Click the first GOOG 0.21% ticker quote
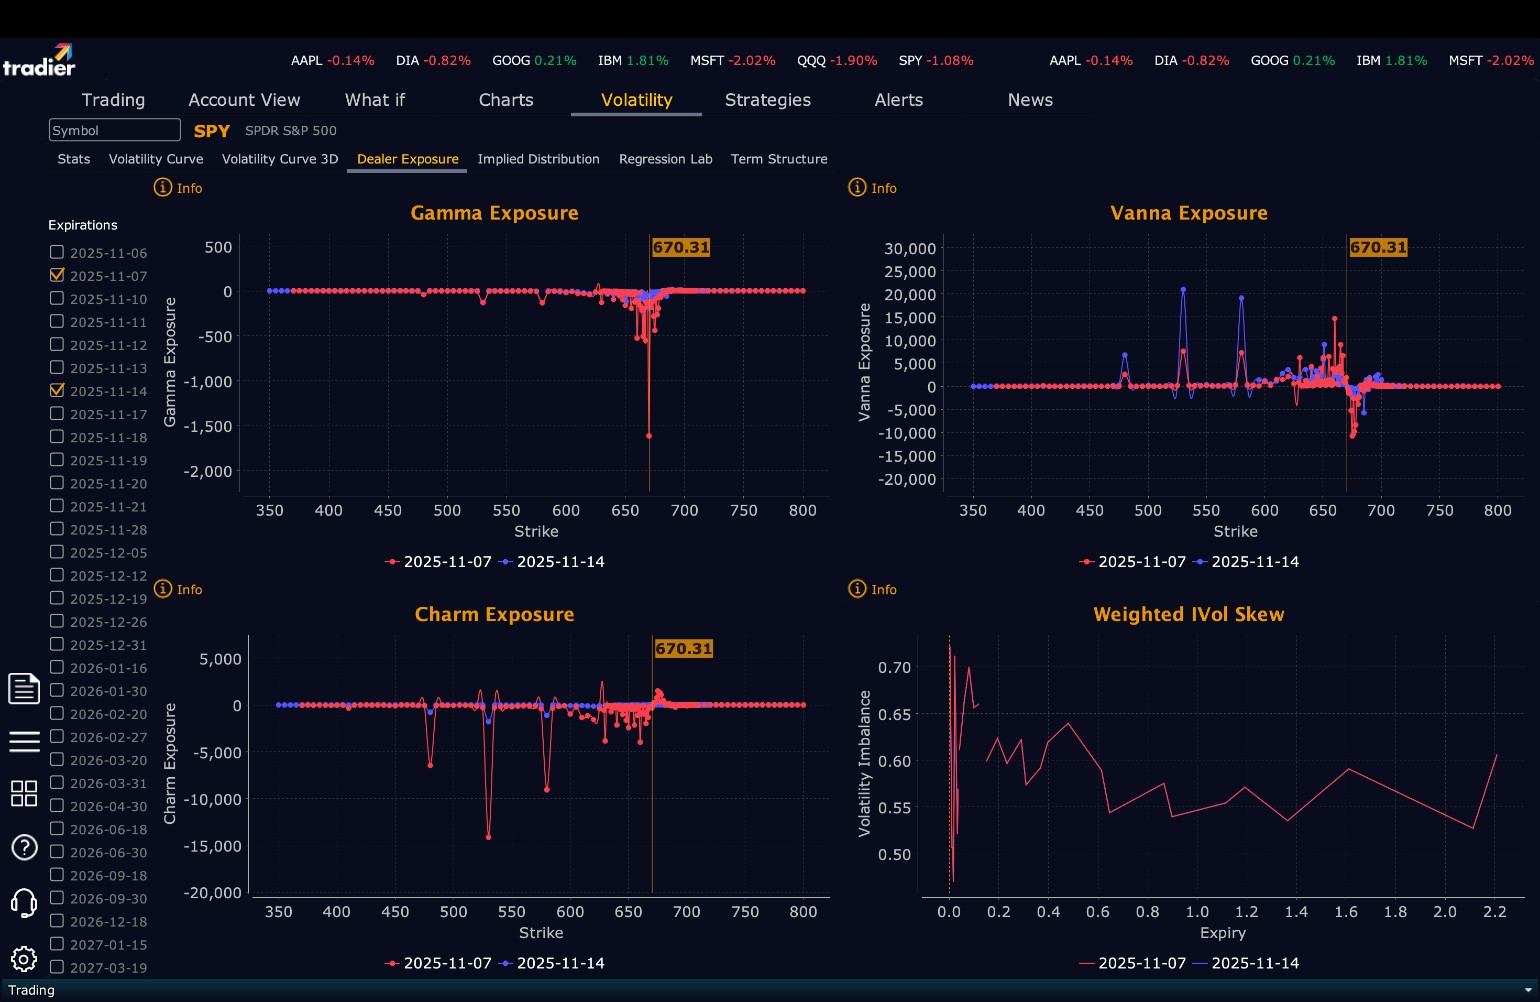 534,60
